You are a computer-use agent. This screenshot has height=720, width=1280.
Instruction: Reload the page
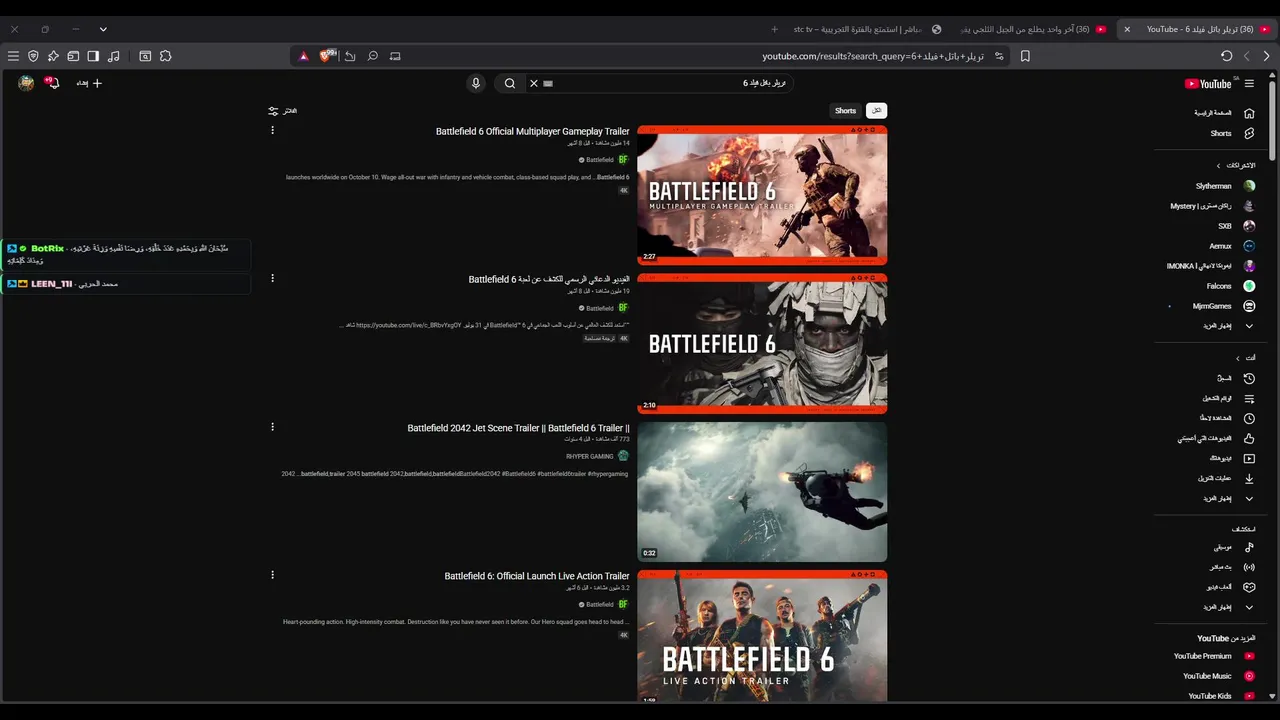pos(1227,56)
